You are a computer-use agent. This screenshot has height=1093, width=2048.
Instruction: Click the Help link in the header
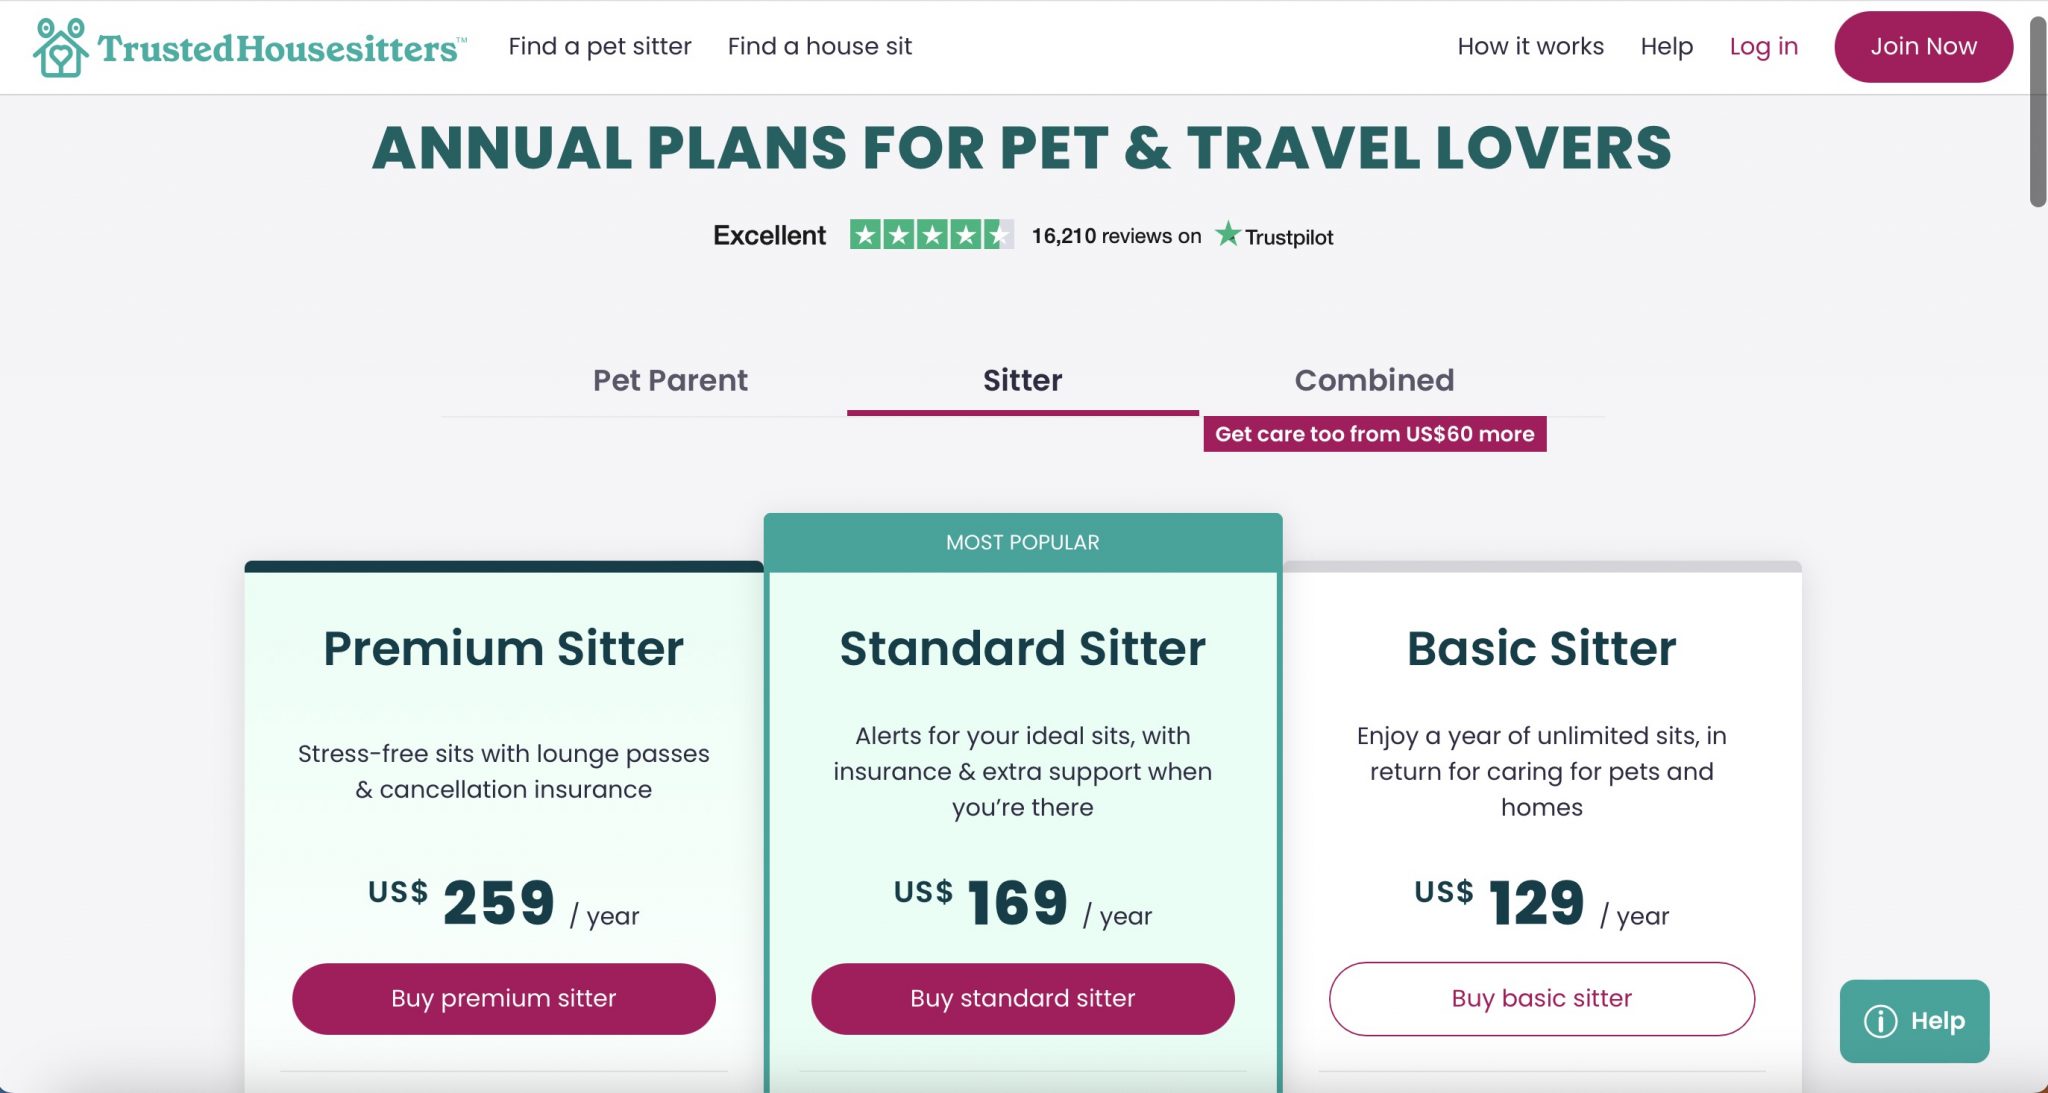(1666, 46)
